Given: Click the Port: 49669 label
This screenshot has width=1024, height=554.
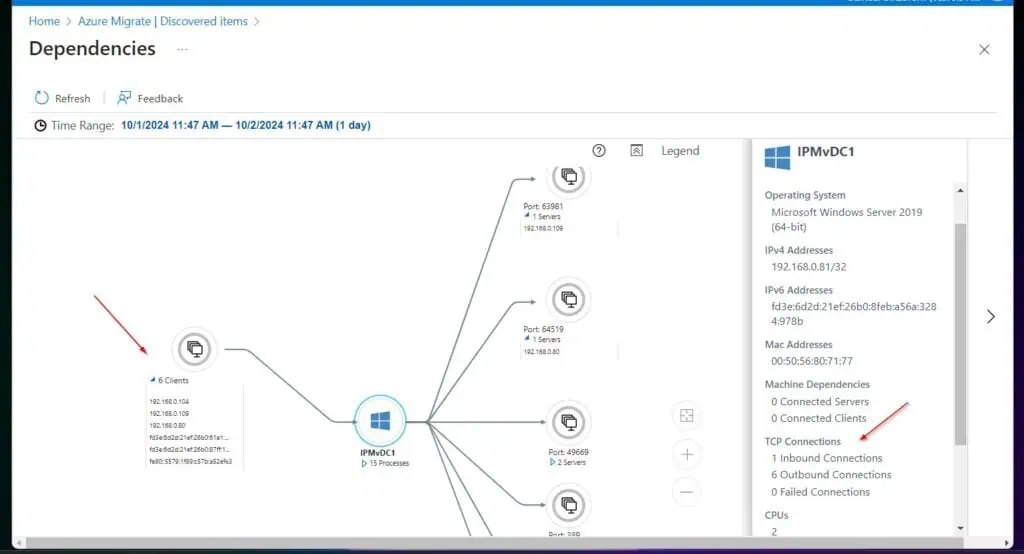Looking at the screenshot, I should click(568, 451).
